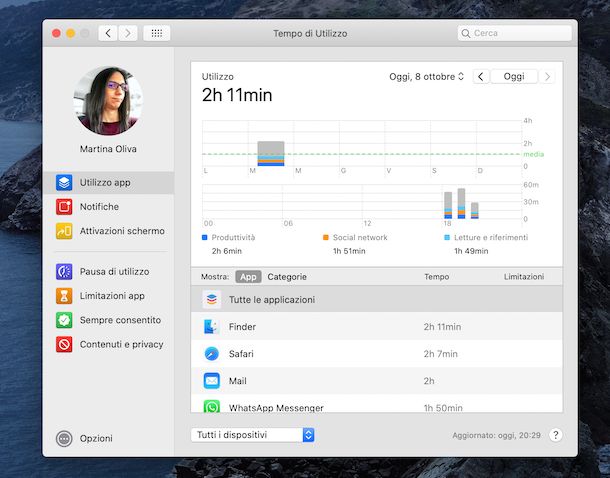Select Notifiche in sidebar

[x=109, y=207]
